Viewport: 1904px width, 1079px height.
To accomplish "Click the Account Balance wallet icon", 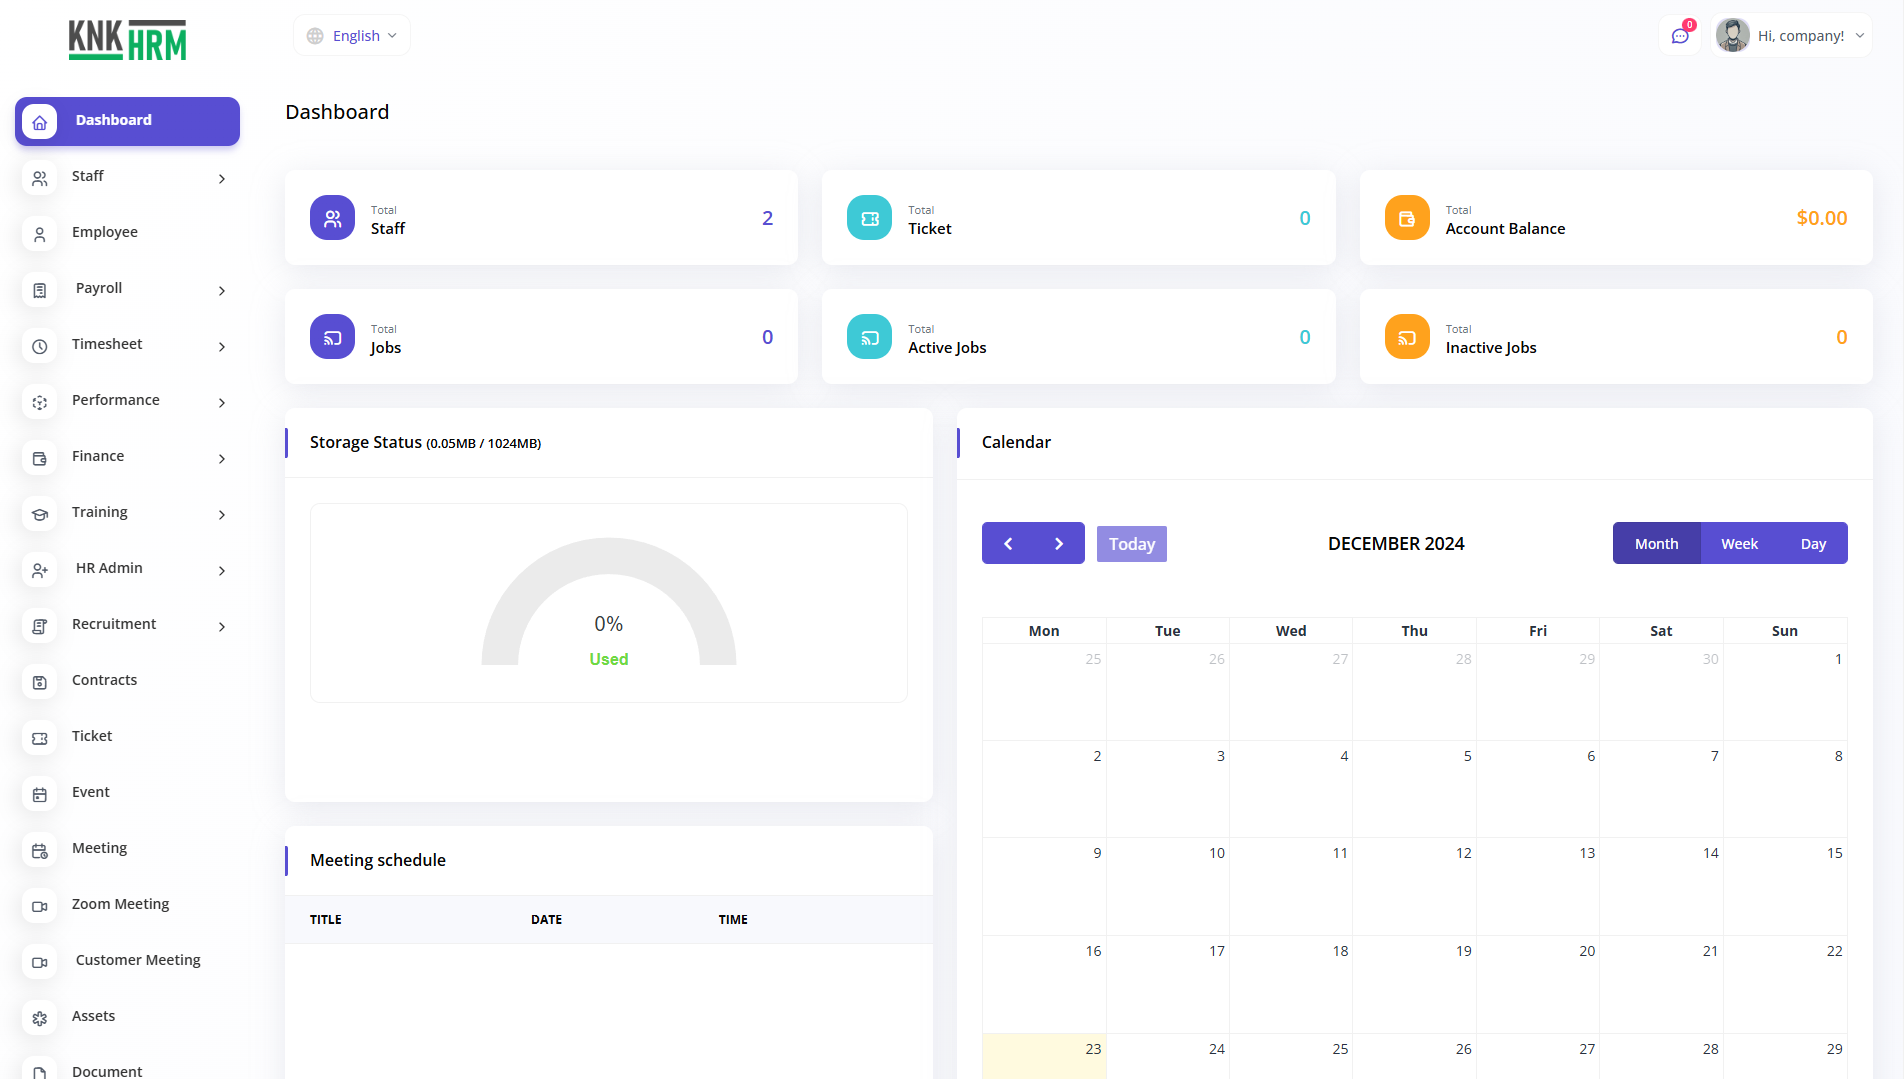I will [1406, 218].
